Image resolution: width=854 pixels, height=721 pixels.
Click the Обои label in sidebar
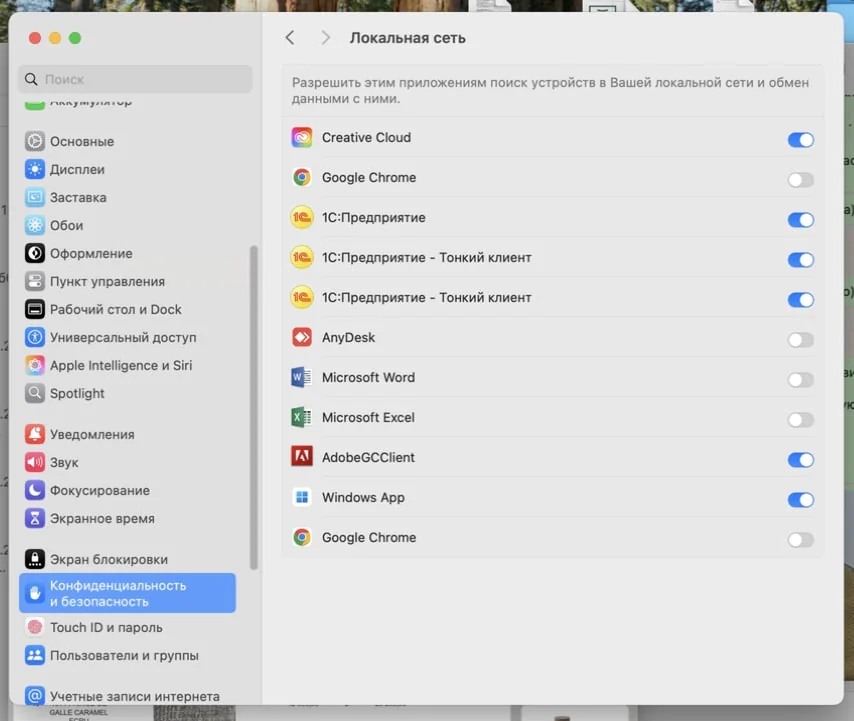[x=66, y=225]
